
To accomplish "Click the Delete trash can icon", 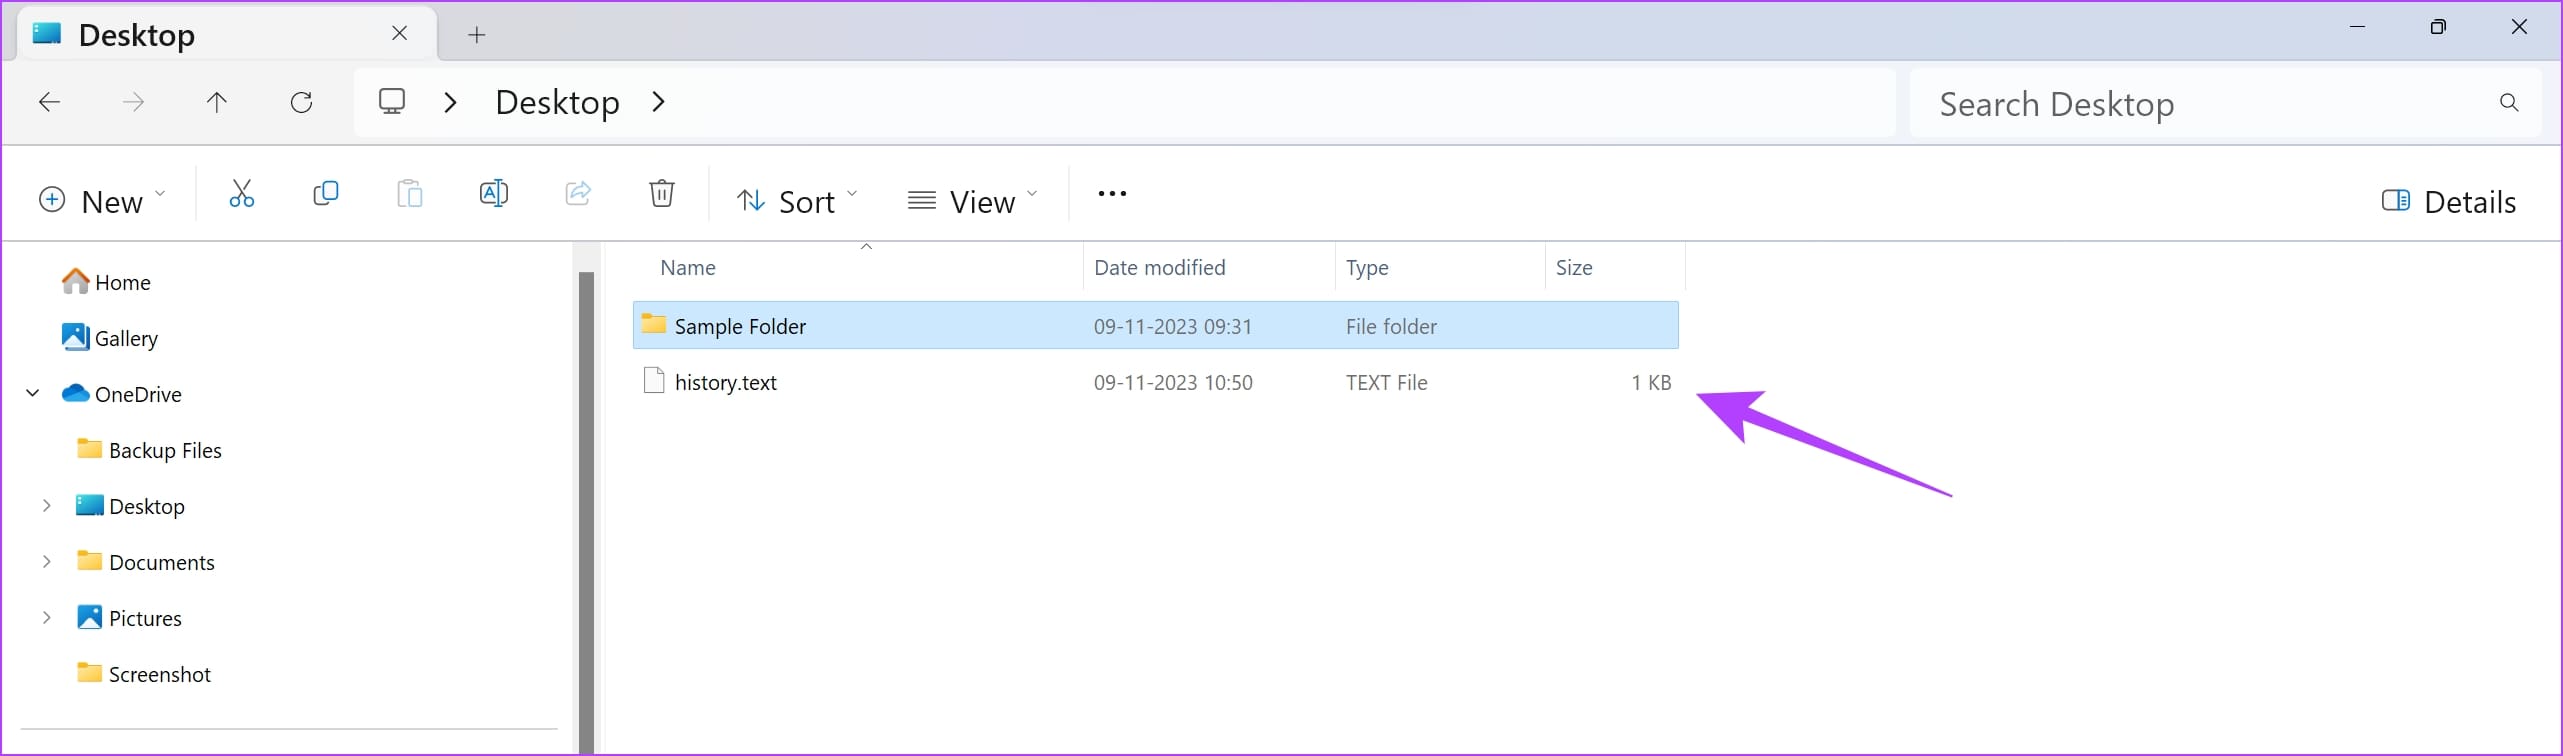I will pos(662,193).
